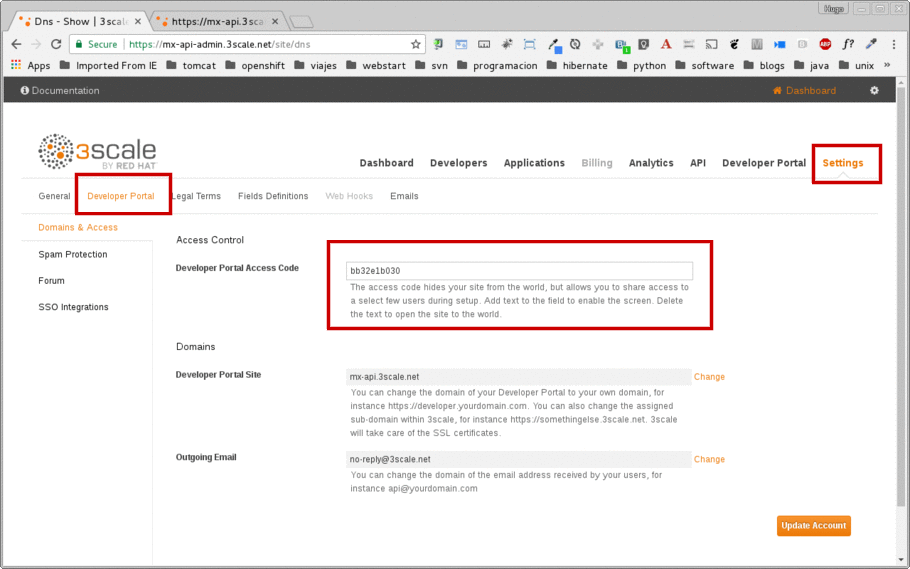Click the circular sync arrows extension icon

pos(575,44)
